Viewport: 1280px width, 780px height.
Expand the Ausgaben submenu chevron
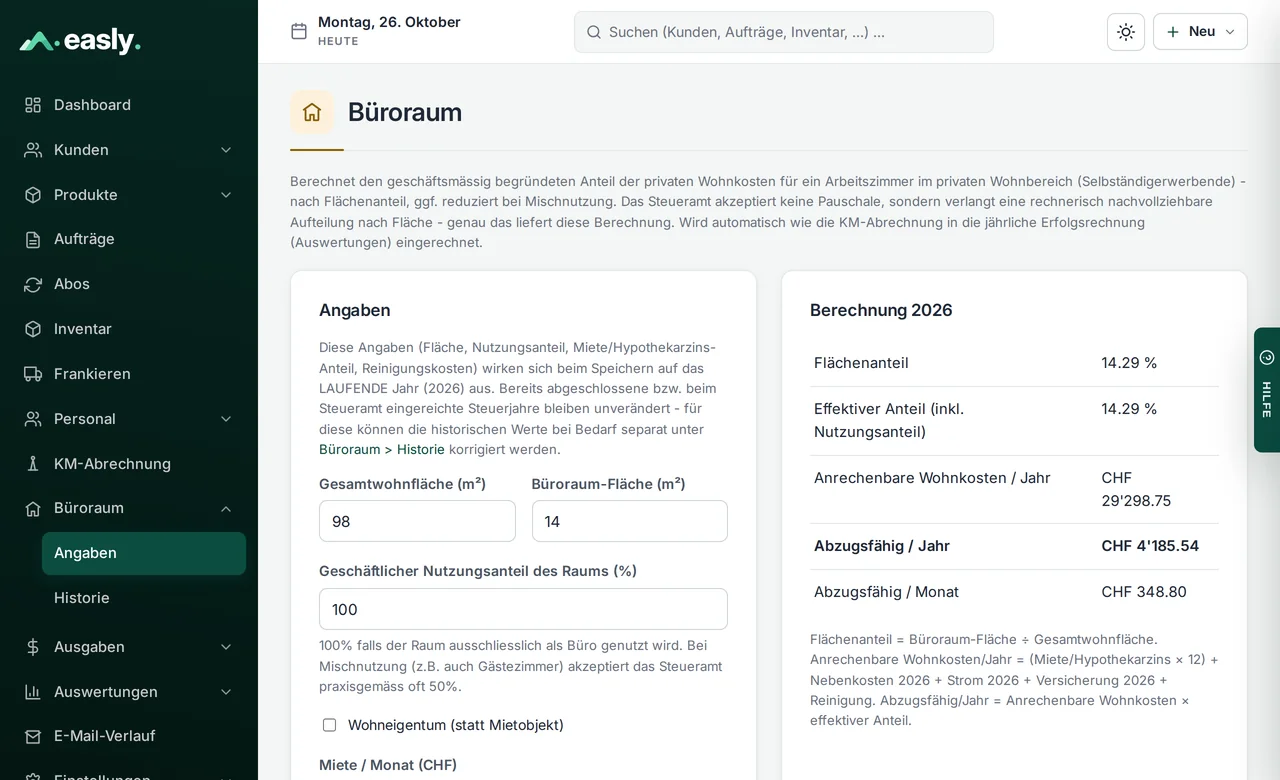[x=226, y=647]
